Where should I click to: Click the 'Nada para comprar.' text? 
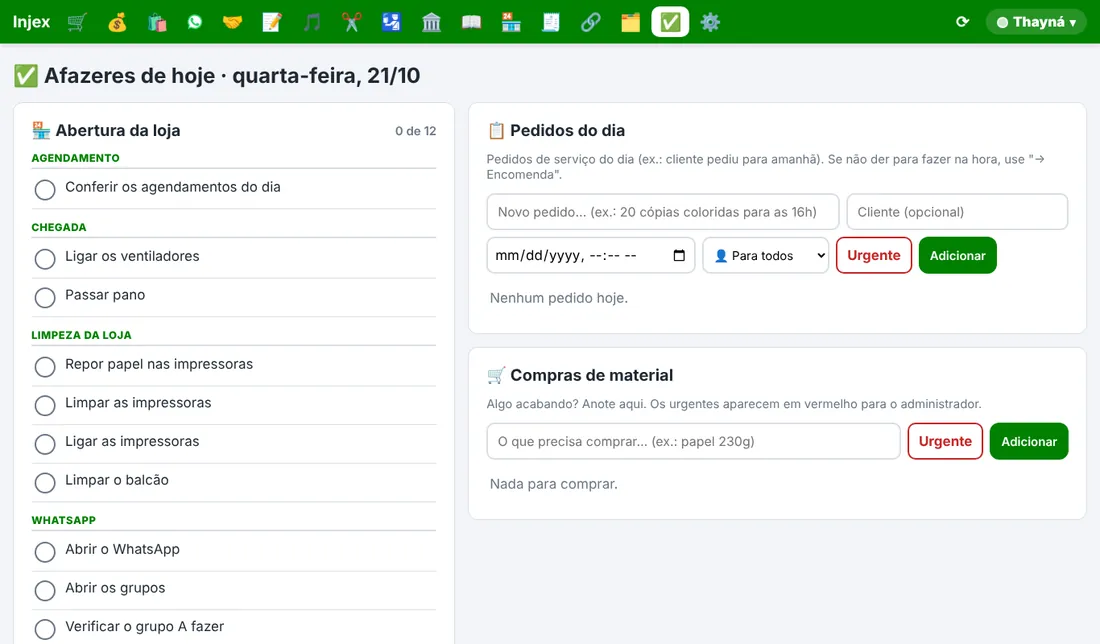(x=554, y=484)
